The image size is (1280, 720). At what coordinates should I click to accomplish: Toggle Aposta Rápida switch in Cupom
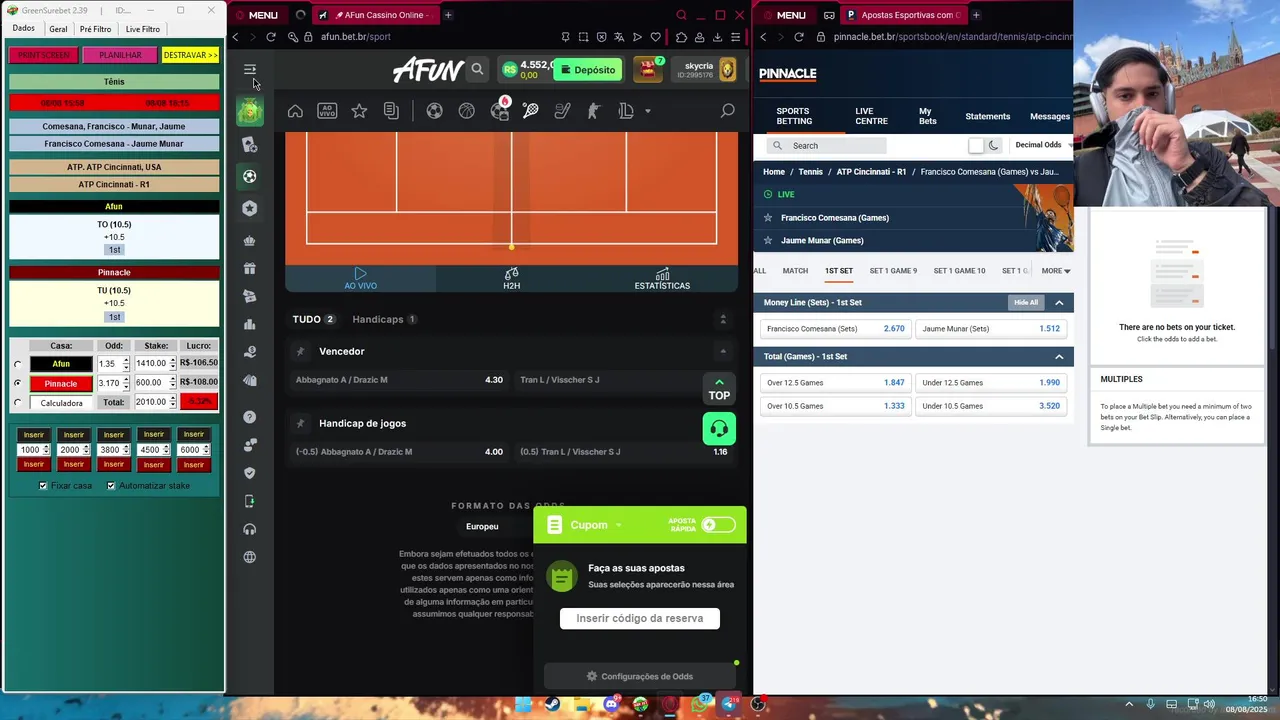click(x=718, y=525)
